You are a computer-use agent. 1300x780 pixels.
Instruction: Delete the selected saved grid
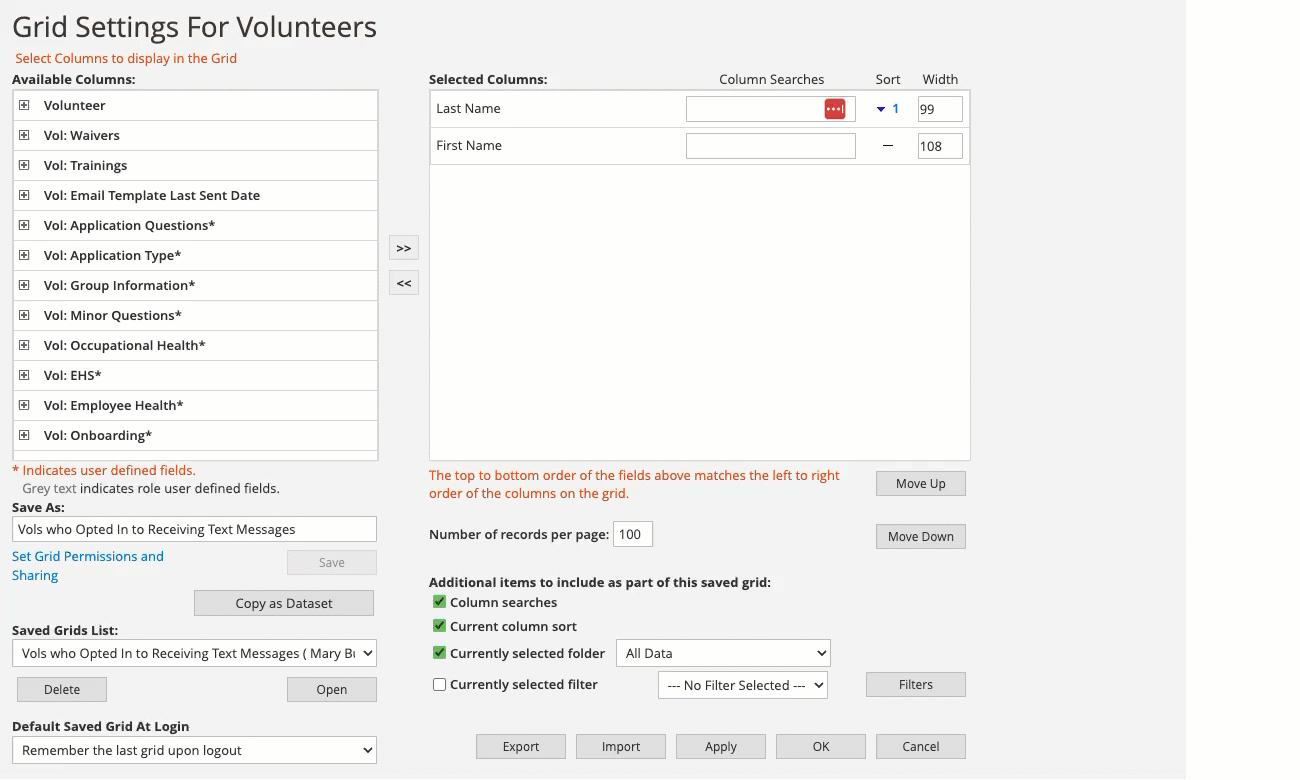pos(62,689)
